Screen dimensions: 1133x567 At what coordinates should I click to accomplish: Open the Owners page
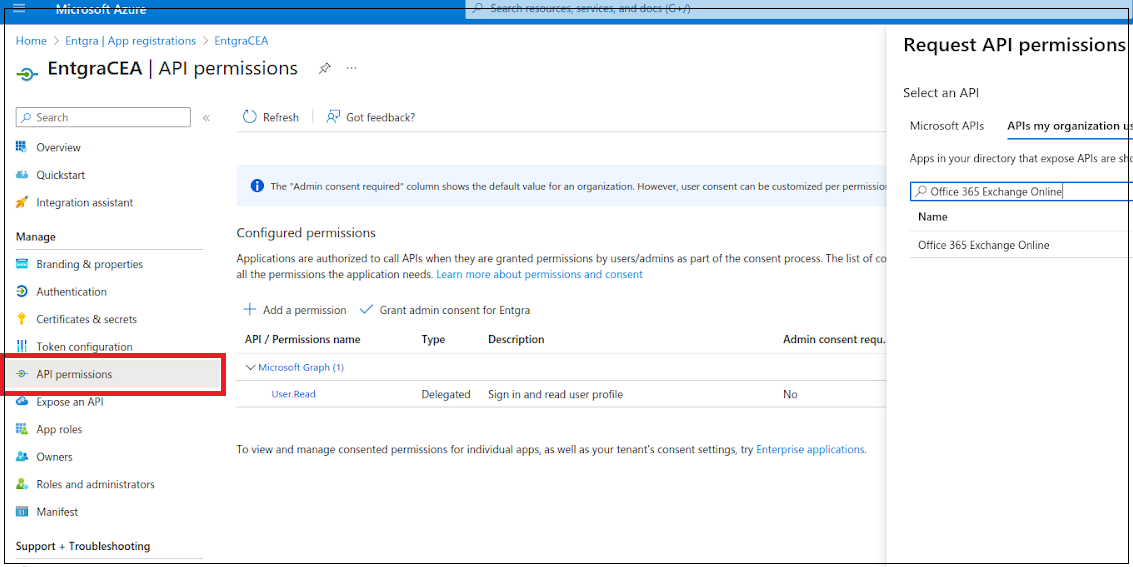54,456
